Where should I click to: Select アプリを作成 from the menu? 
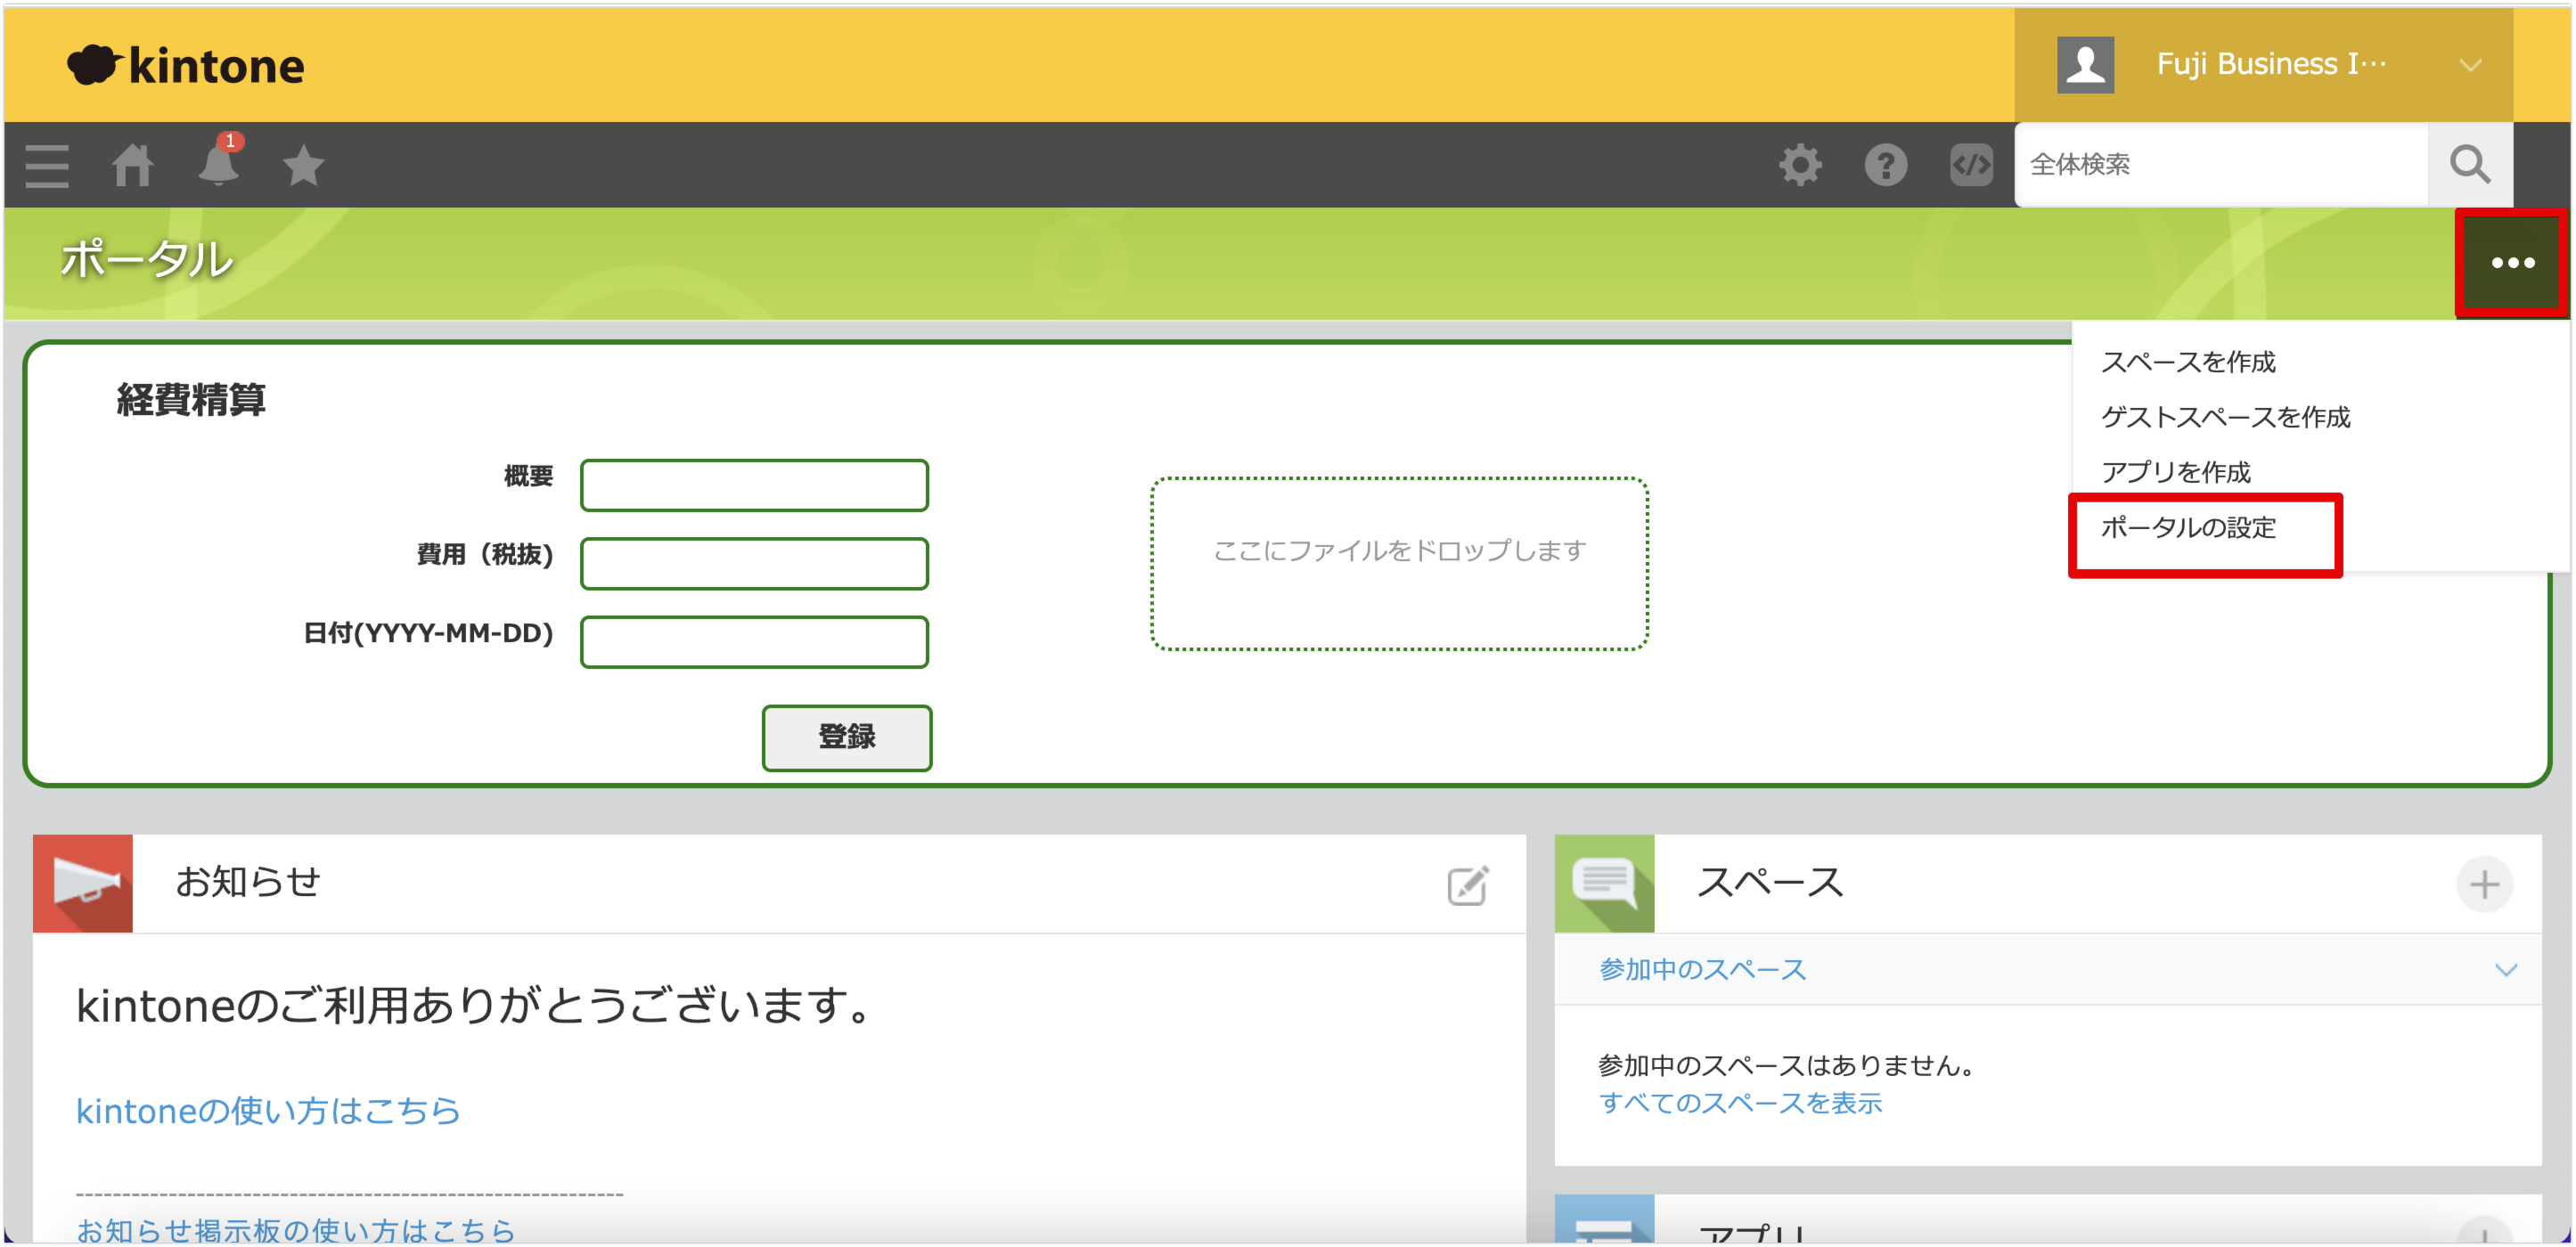click(2175, 472)
